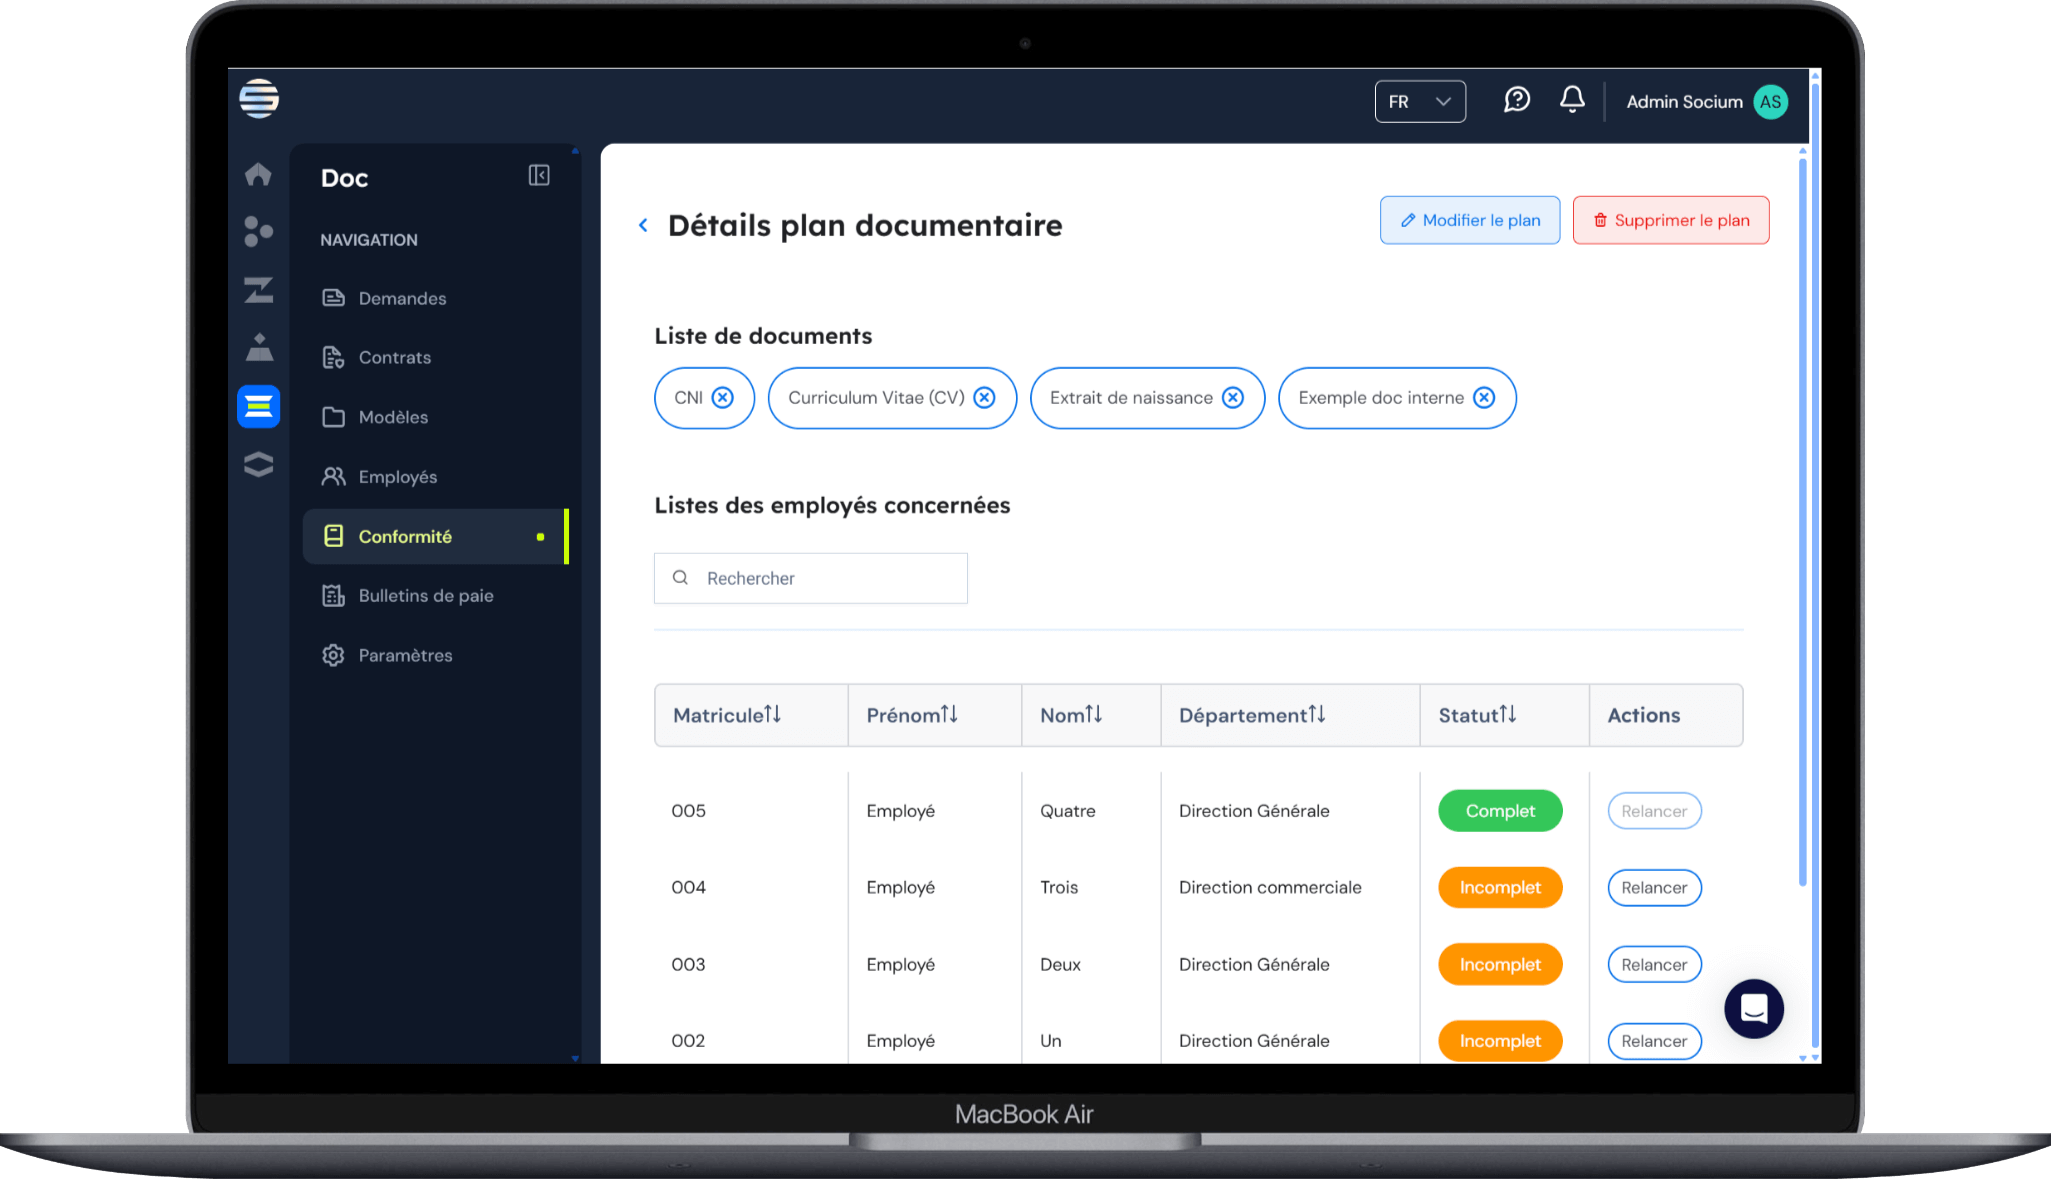Sort the table by Matricule column
Screen dimensions: 2051x1179
click(x=772, y=715)
